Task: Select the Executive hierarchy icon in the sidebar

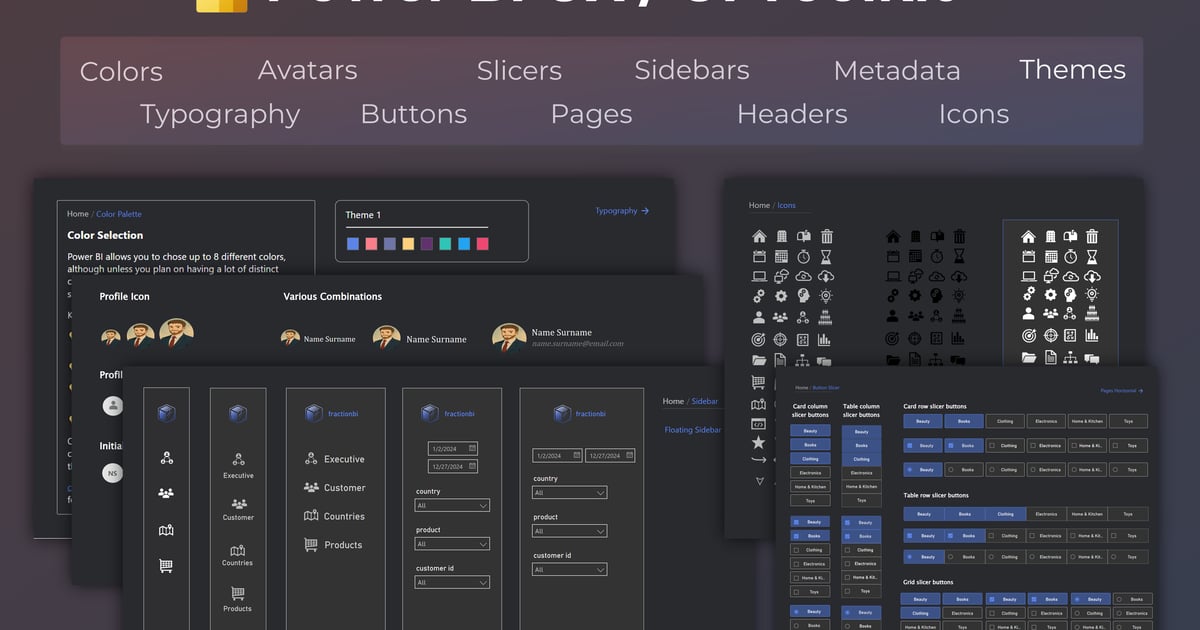Action: (x=238, y=459)
